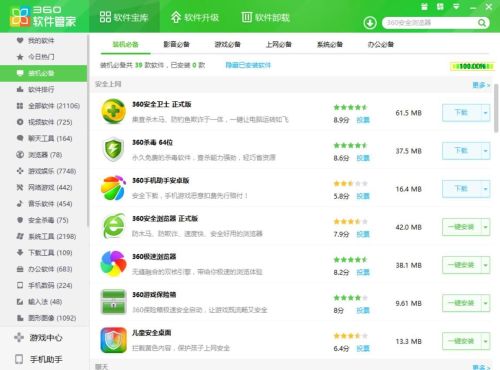
Task: Click 一键安装 for 360安全浏览器
Action: click(x=462, y=227)
